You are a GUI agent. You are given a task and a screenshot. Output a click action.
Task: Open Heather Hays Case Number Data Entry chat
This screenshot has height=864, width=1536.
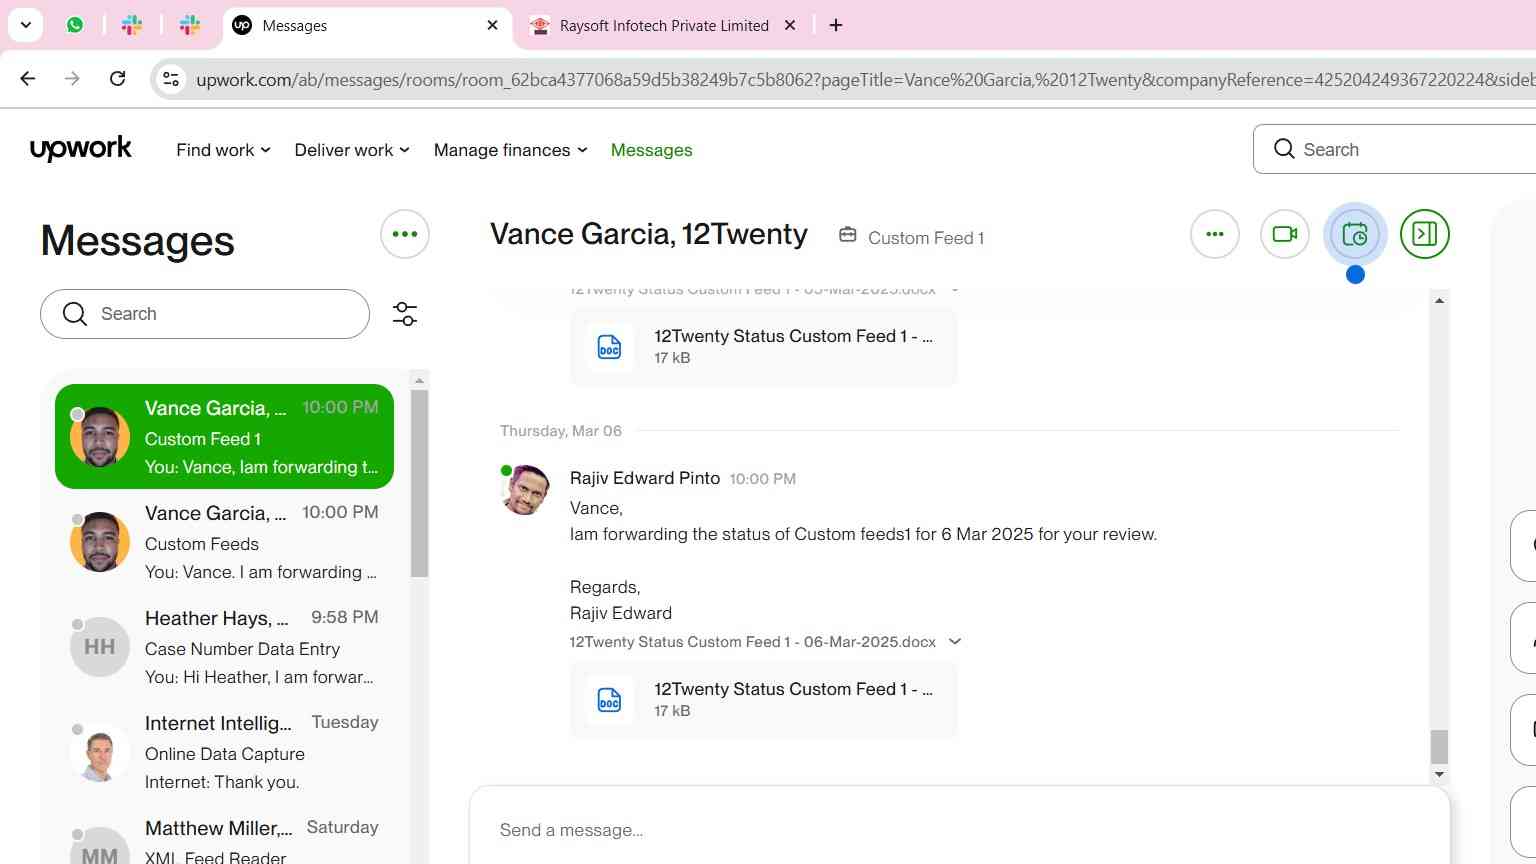[x=224, y=647]
